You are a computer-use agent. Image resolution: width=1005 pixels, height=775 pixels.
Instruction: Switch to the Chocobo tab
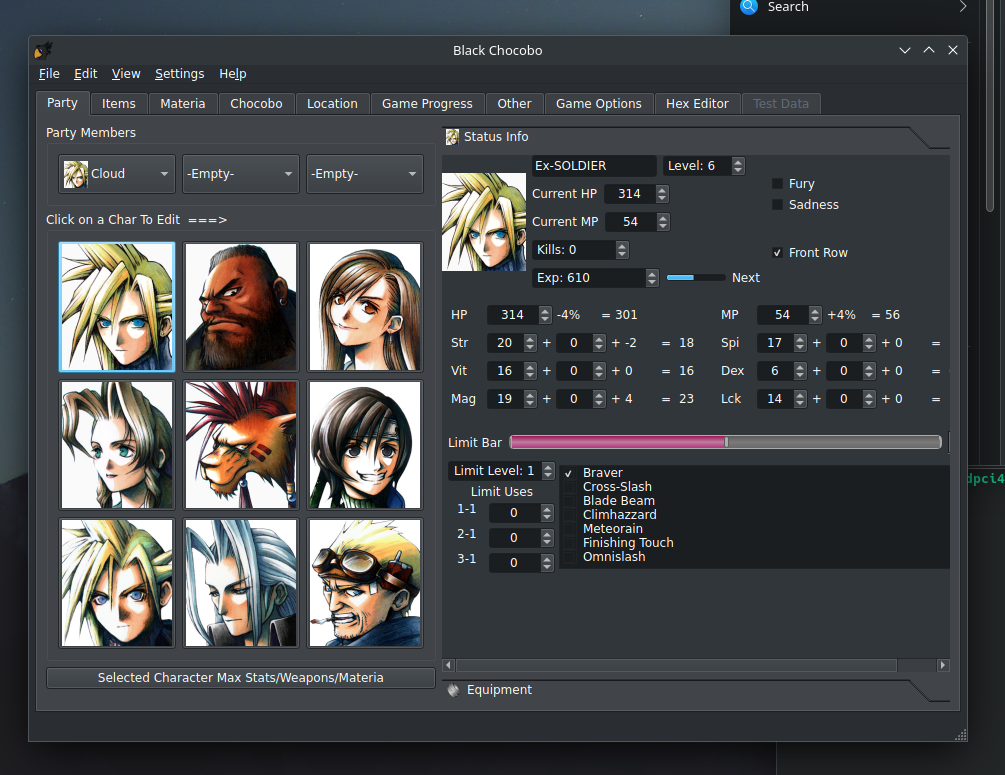click(256, 104)
